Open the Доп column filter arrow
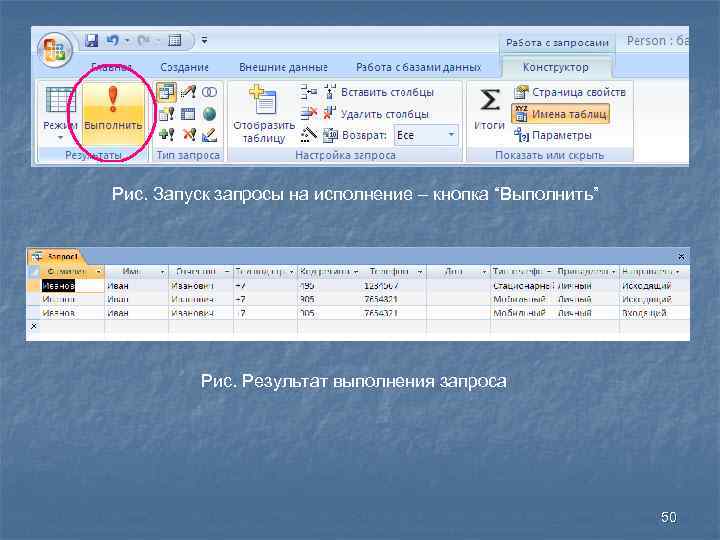The width and height of the screenshot is (720, 540). 484,272
